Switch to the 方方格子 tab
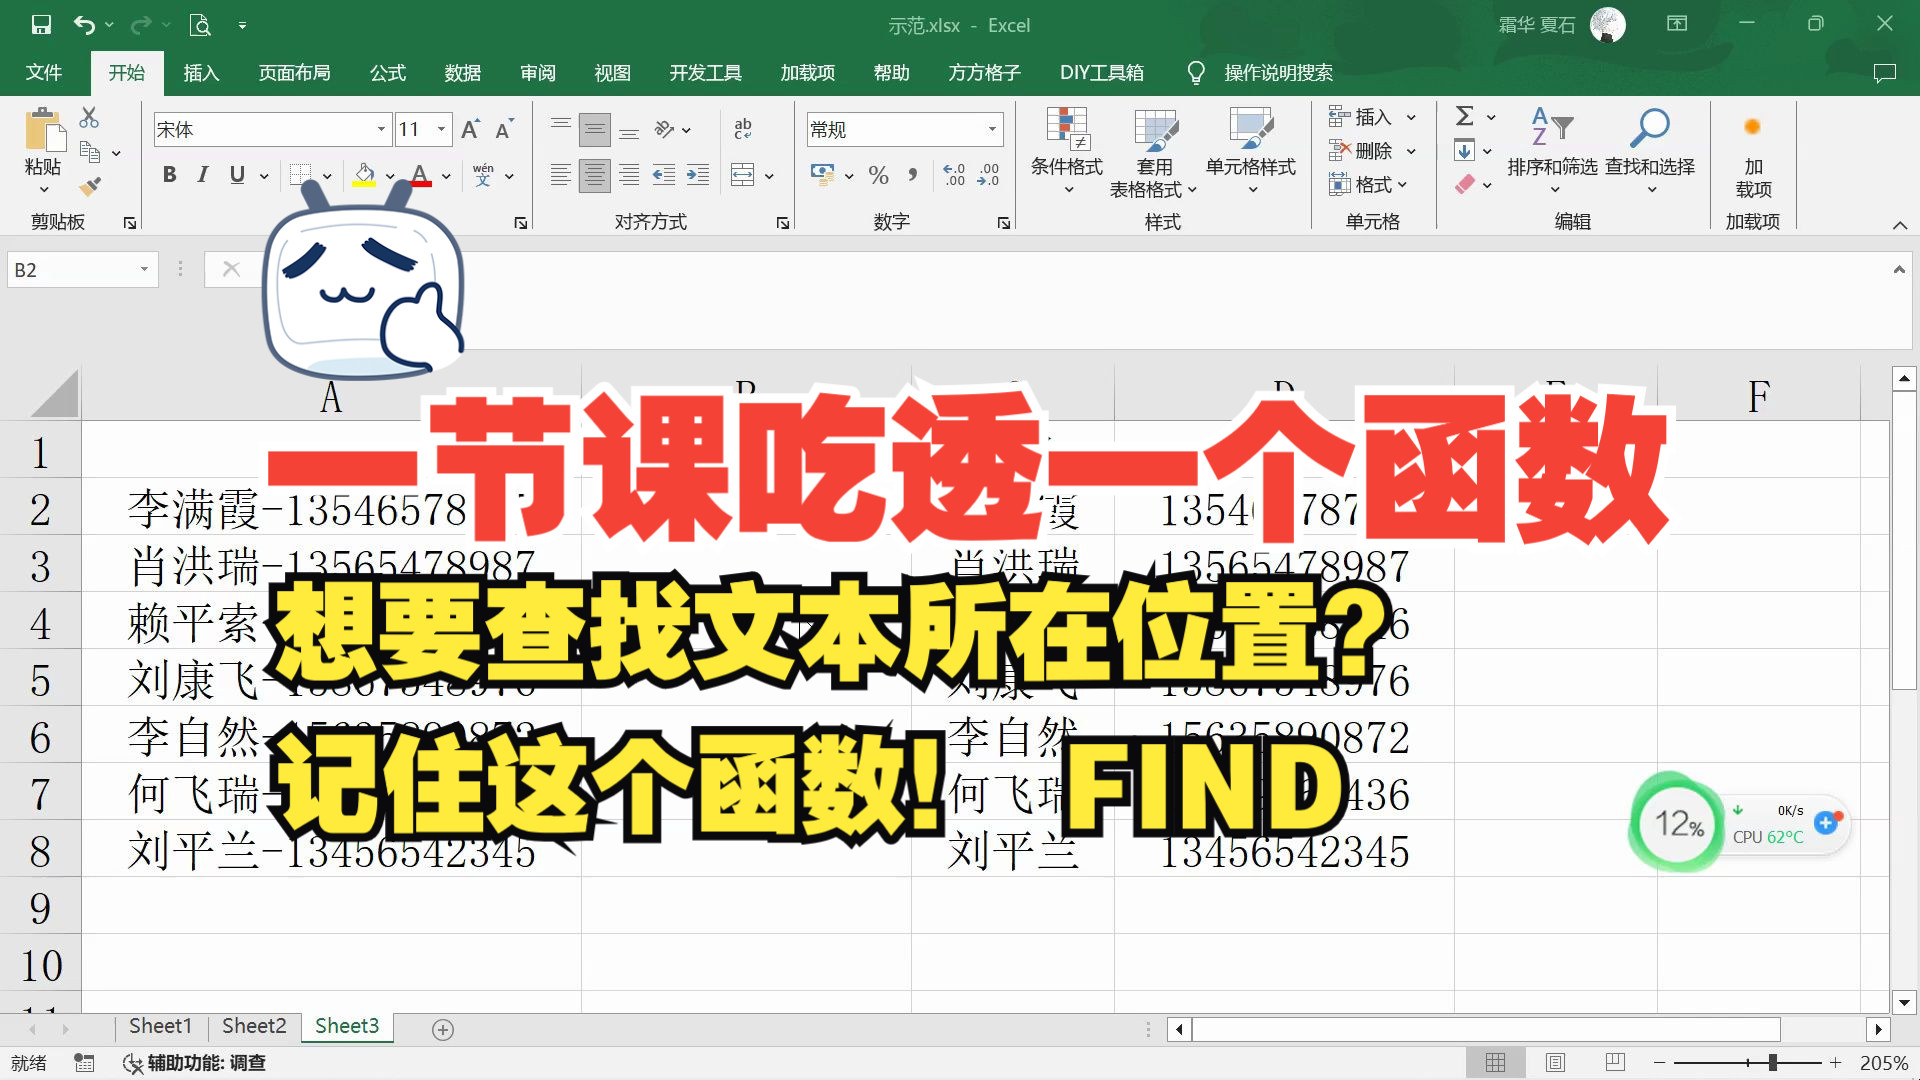 coord(985,73)
